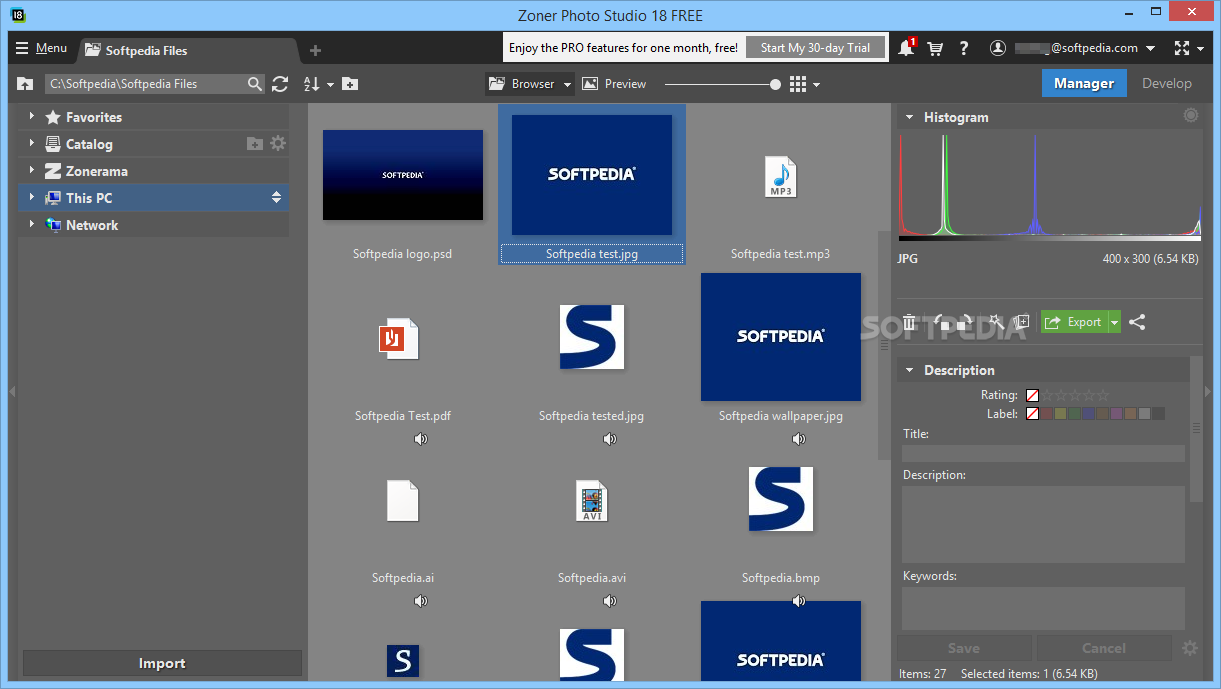The height and width of the screenshot is (689, 1221).
Task: Apply quick fix magic wand
Action: coord(996,322)
